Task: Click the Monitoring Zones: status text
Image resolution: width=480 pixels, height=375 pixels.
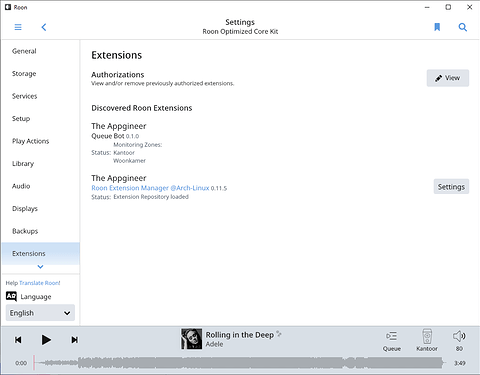Action: tap(138, 145)
